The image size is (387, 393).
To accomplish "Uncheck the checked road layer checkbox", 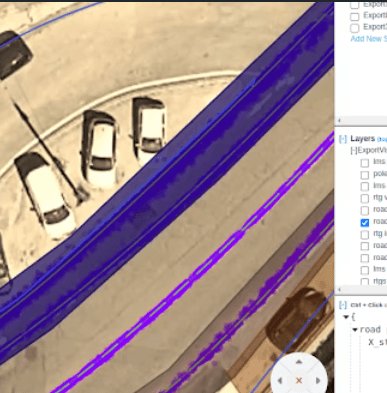I will pyautogui.click(x=365, y=223).
